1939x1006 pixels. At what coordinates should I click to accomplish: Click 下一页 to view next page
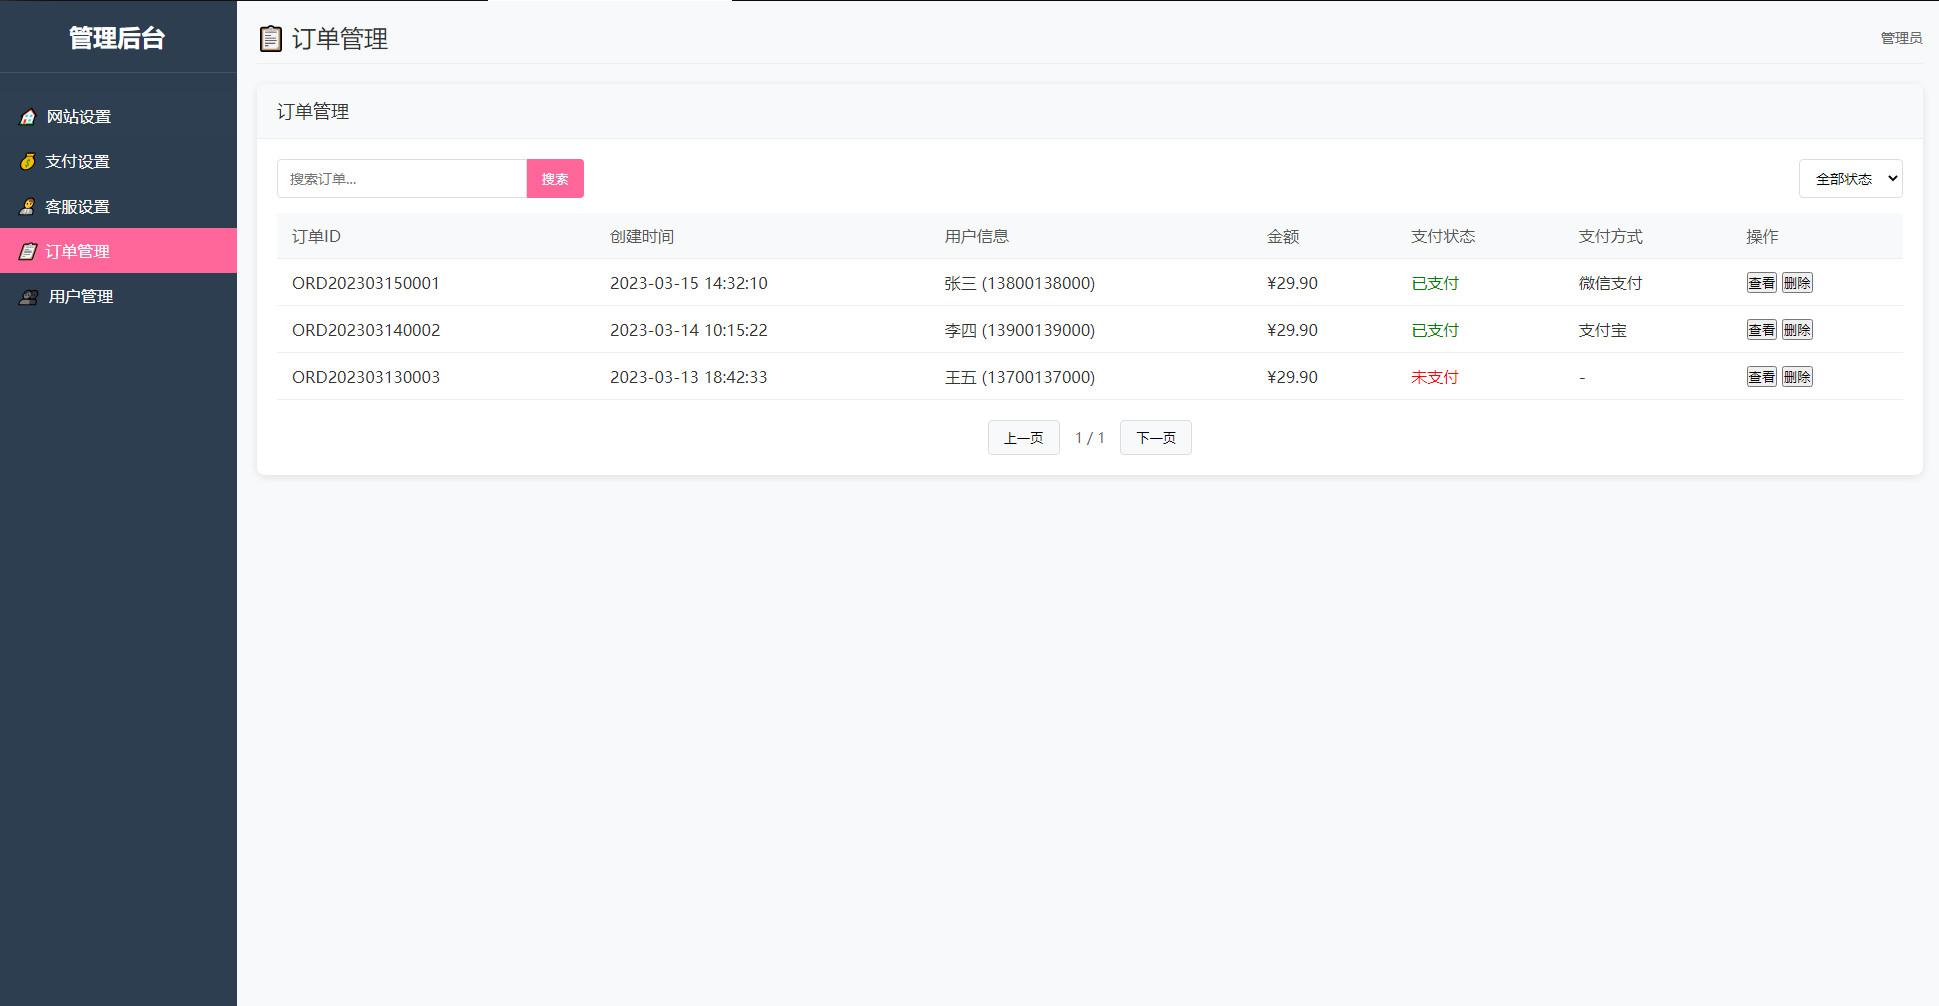point(1155,437)
